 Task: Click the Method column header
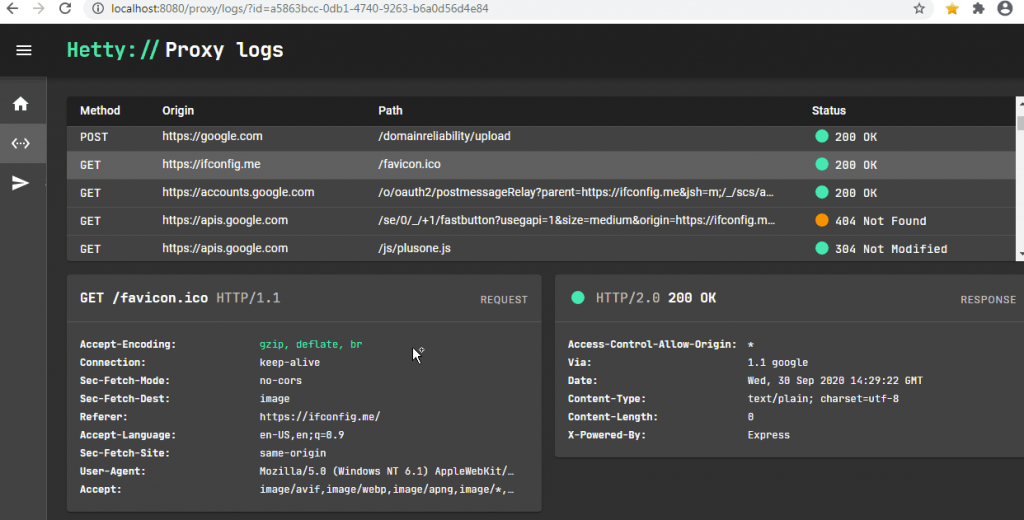pos(100,110)
